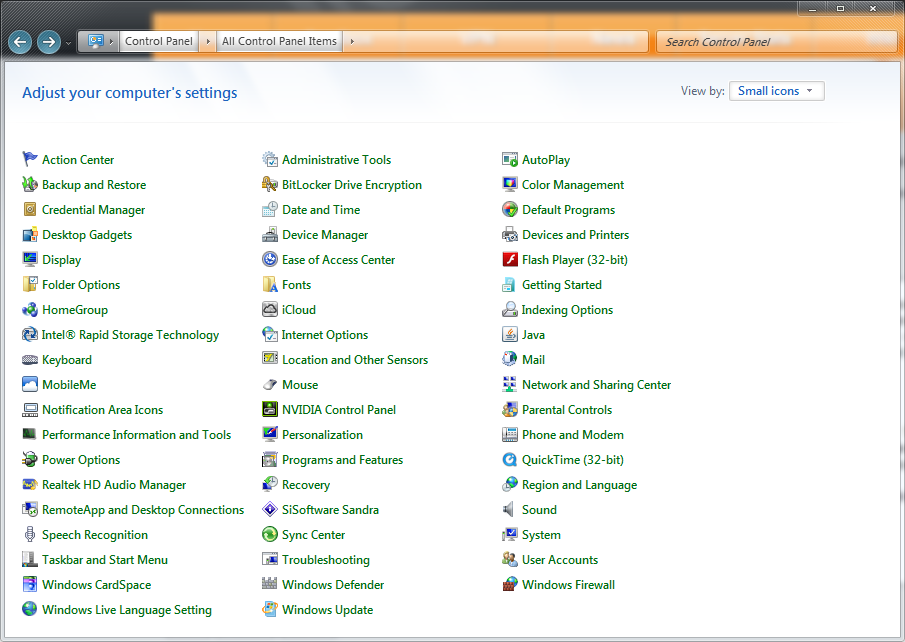Open Parental Controls link
905x642 pixels.
(567, 409)
